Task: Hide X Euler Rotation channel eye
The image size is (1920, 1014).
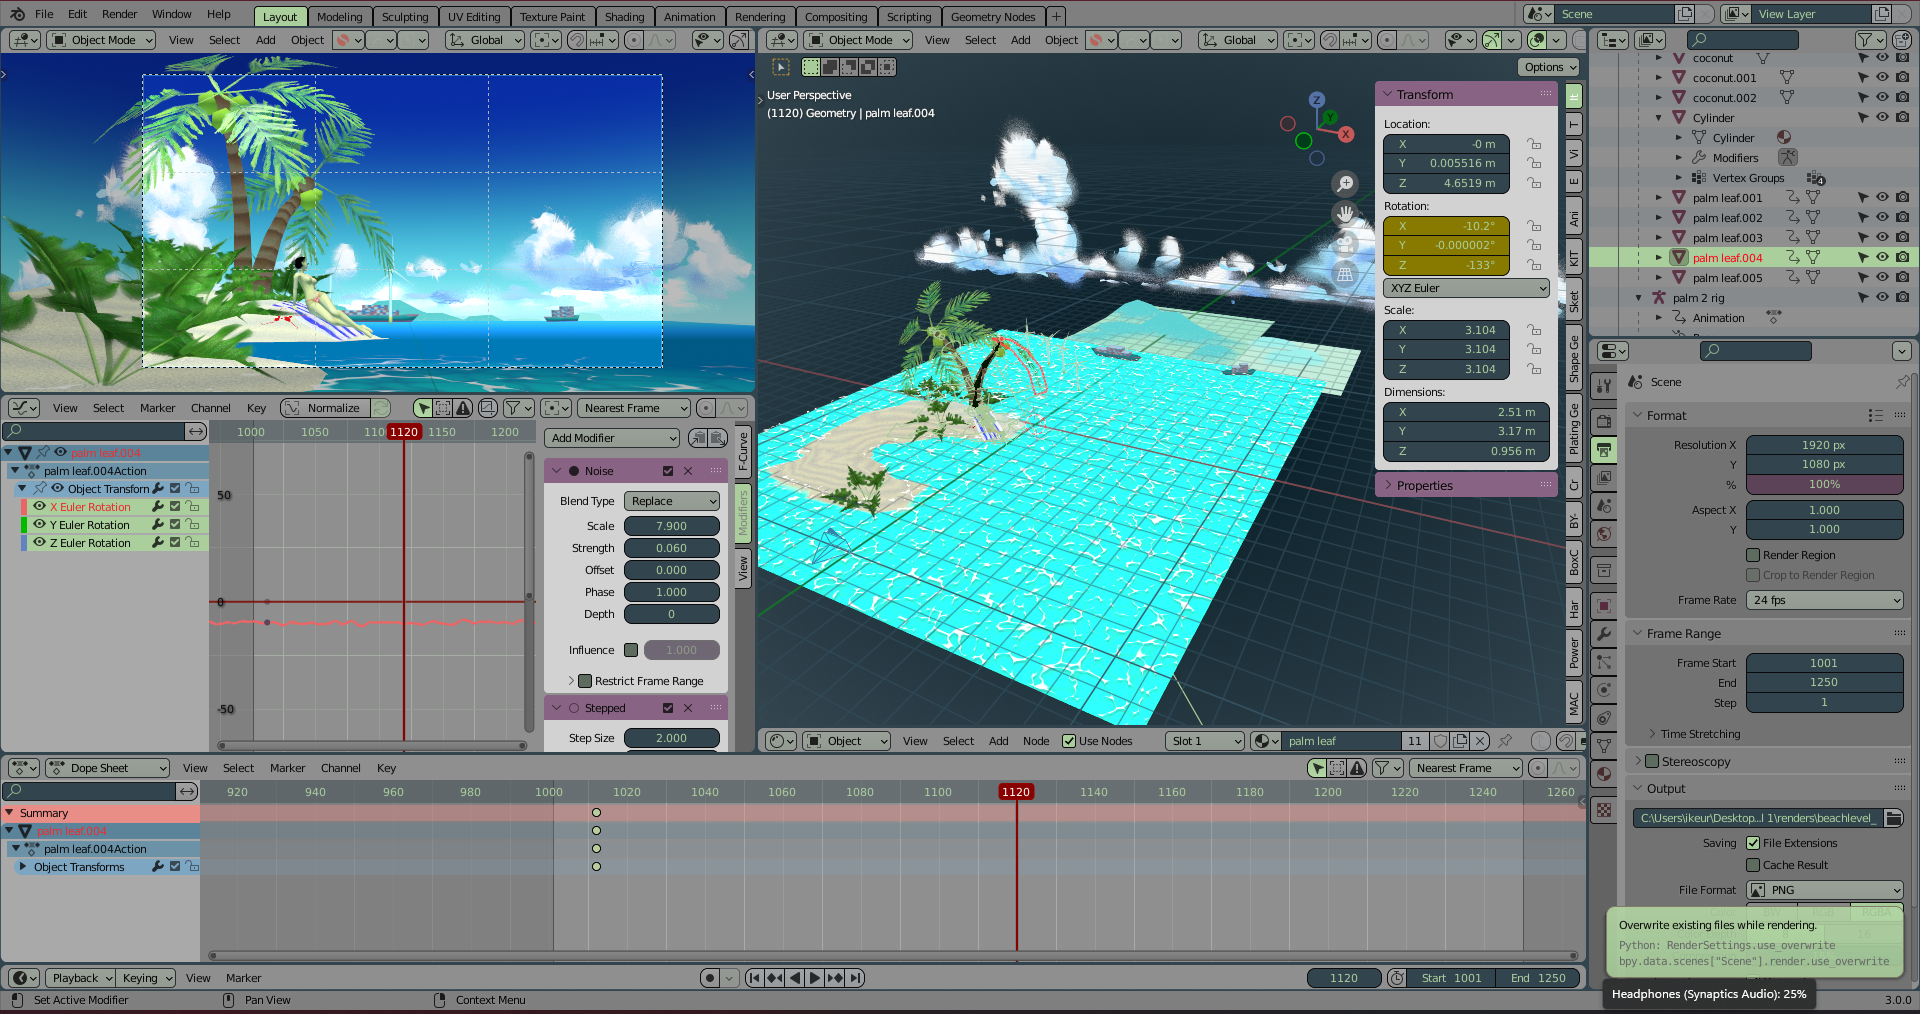Action: tap(39, 507)
